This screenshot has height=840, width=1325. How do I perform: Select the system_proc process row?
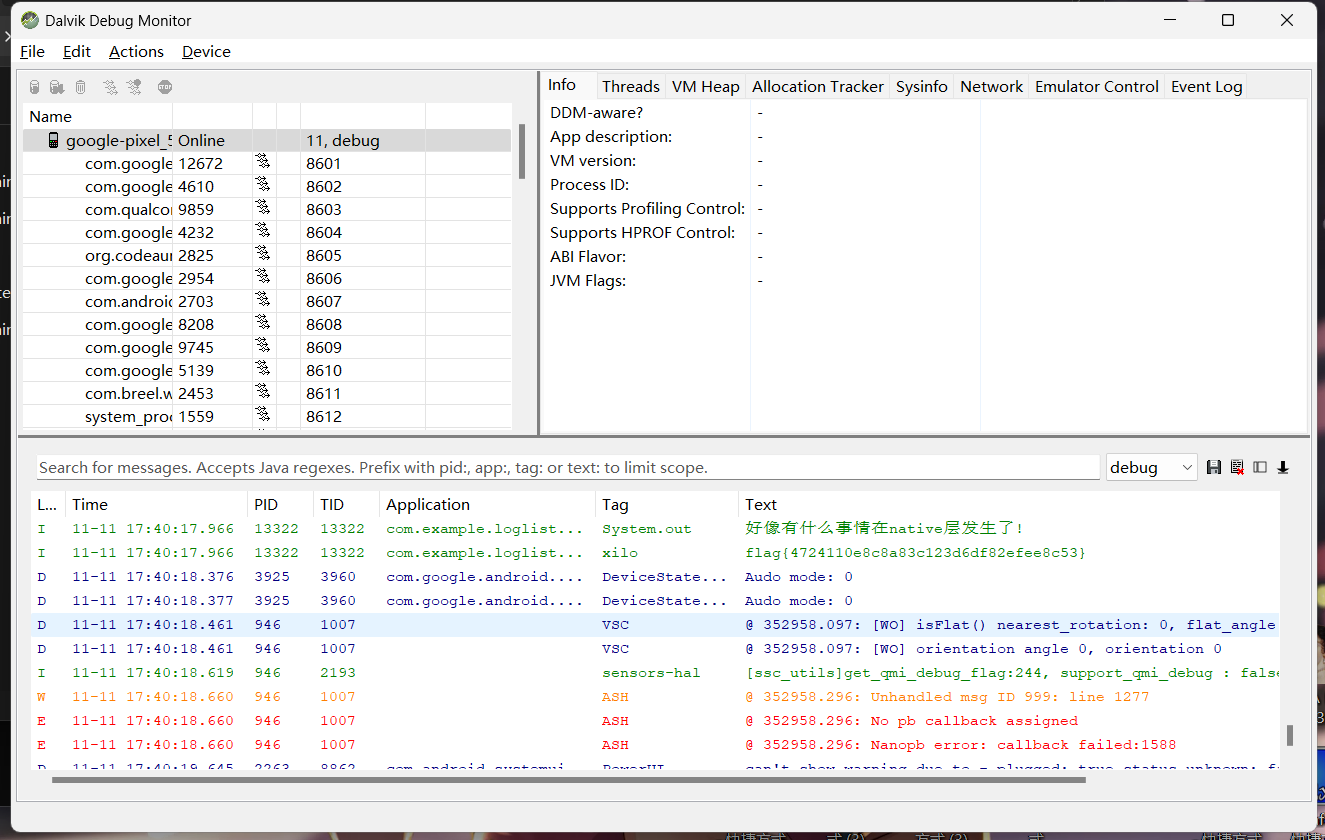(267, 416)
